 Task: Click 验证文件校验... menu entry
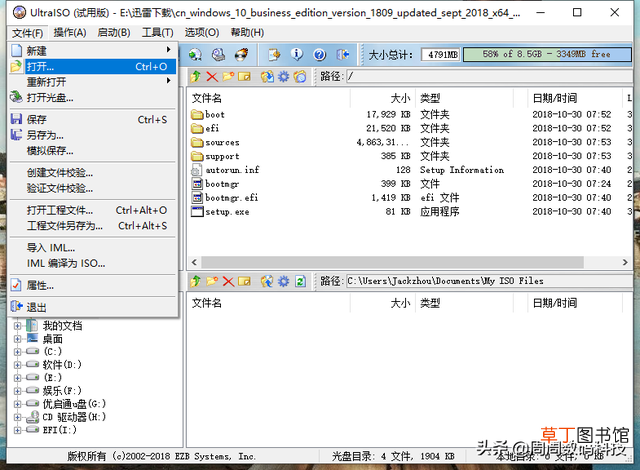tap(93, 188)
